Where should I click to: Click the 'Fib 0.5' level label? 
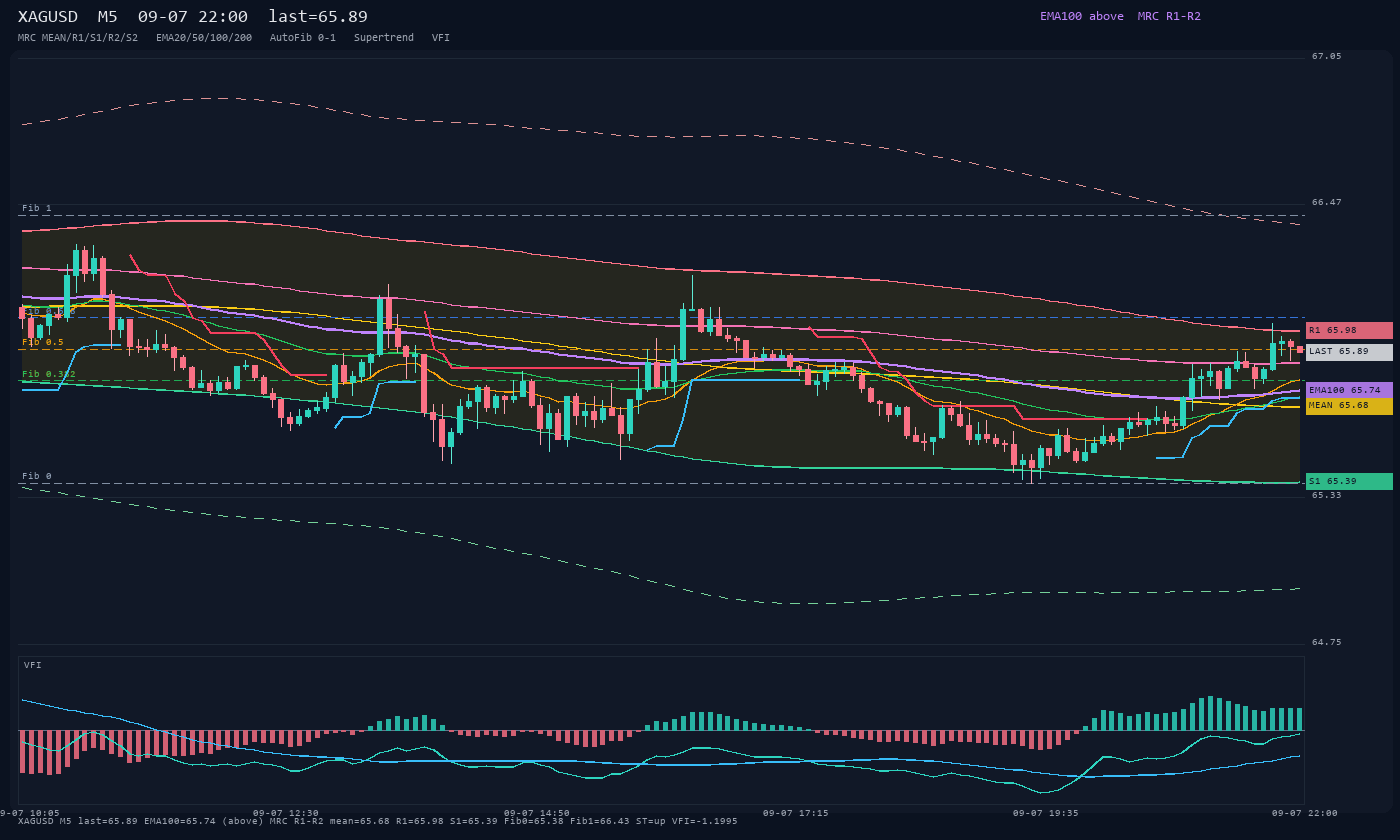[43, 342]
